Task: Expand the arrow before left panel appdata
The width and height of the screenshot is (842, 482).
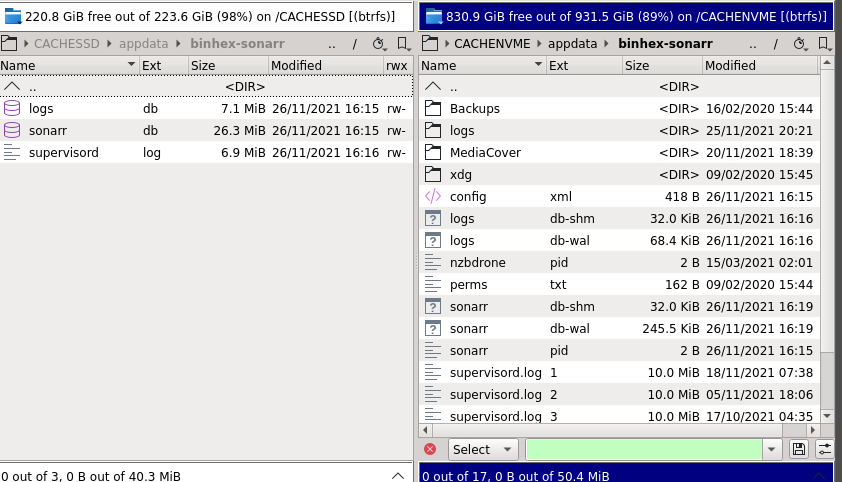Action: pos(110,43)
